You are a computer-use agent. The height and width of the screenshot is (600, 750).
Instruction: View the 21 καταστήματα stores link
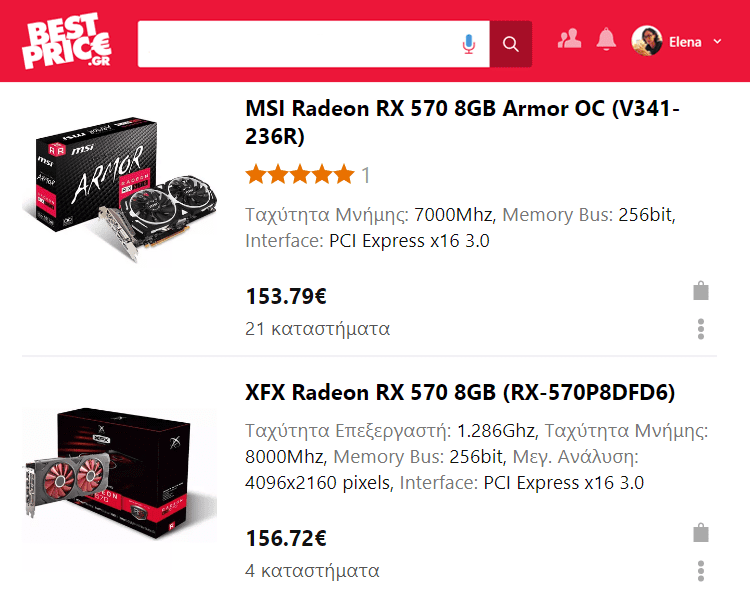point(318,329)
